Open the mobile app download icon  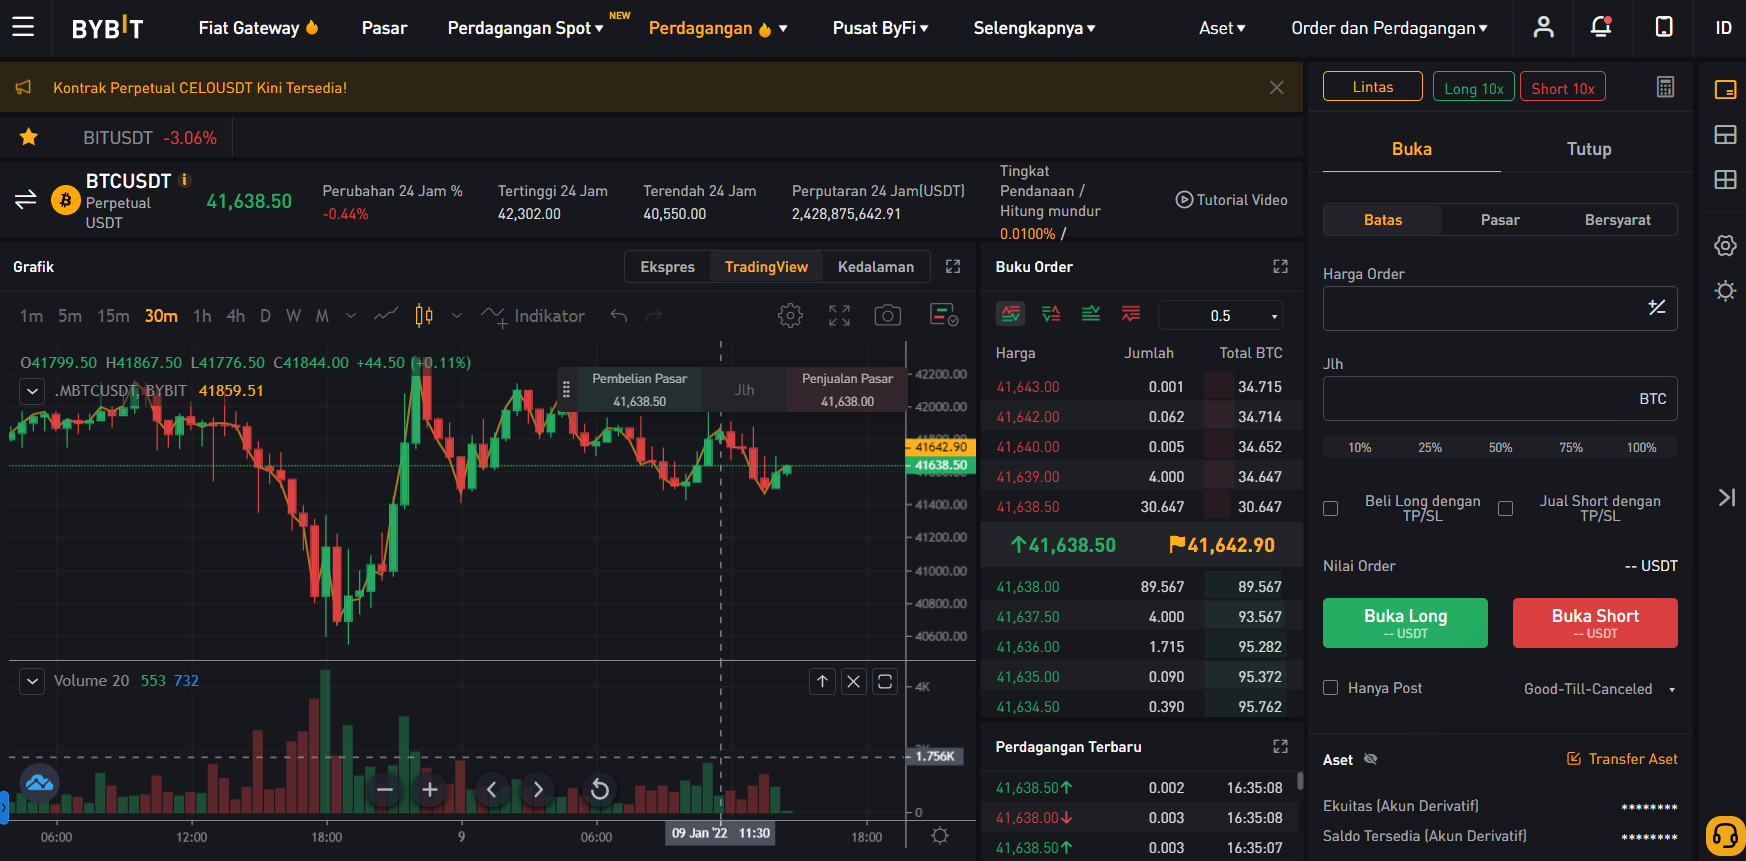1664,27
